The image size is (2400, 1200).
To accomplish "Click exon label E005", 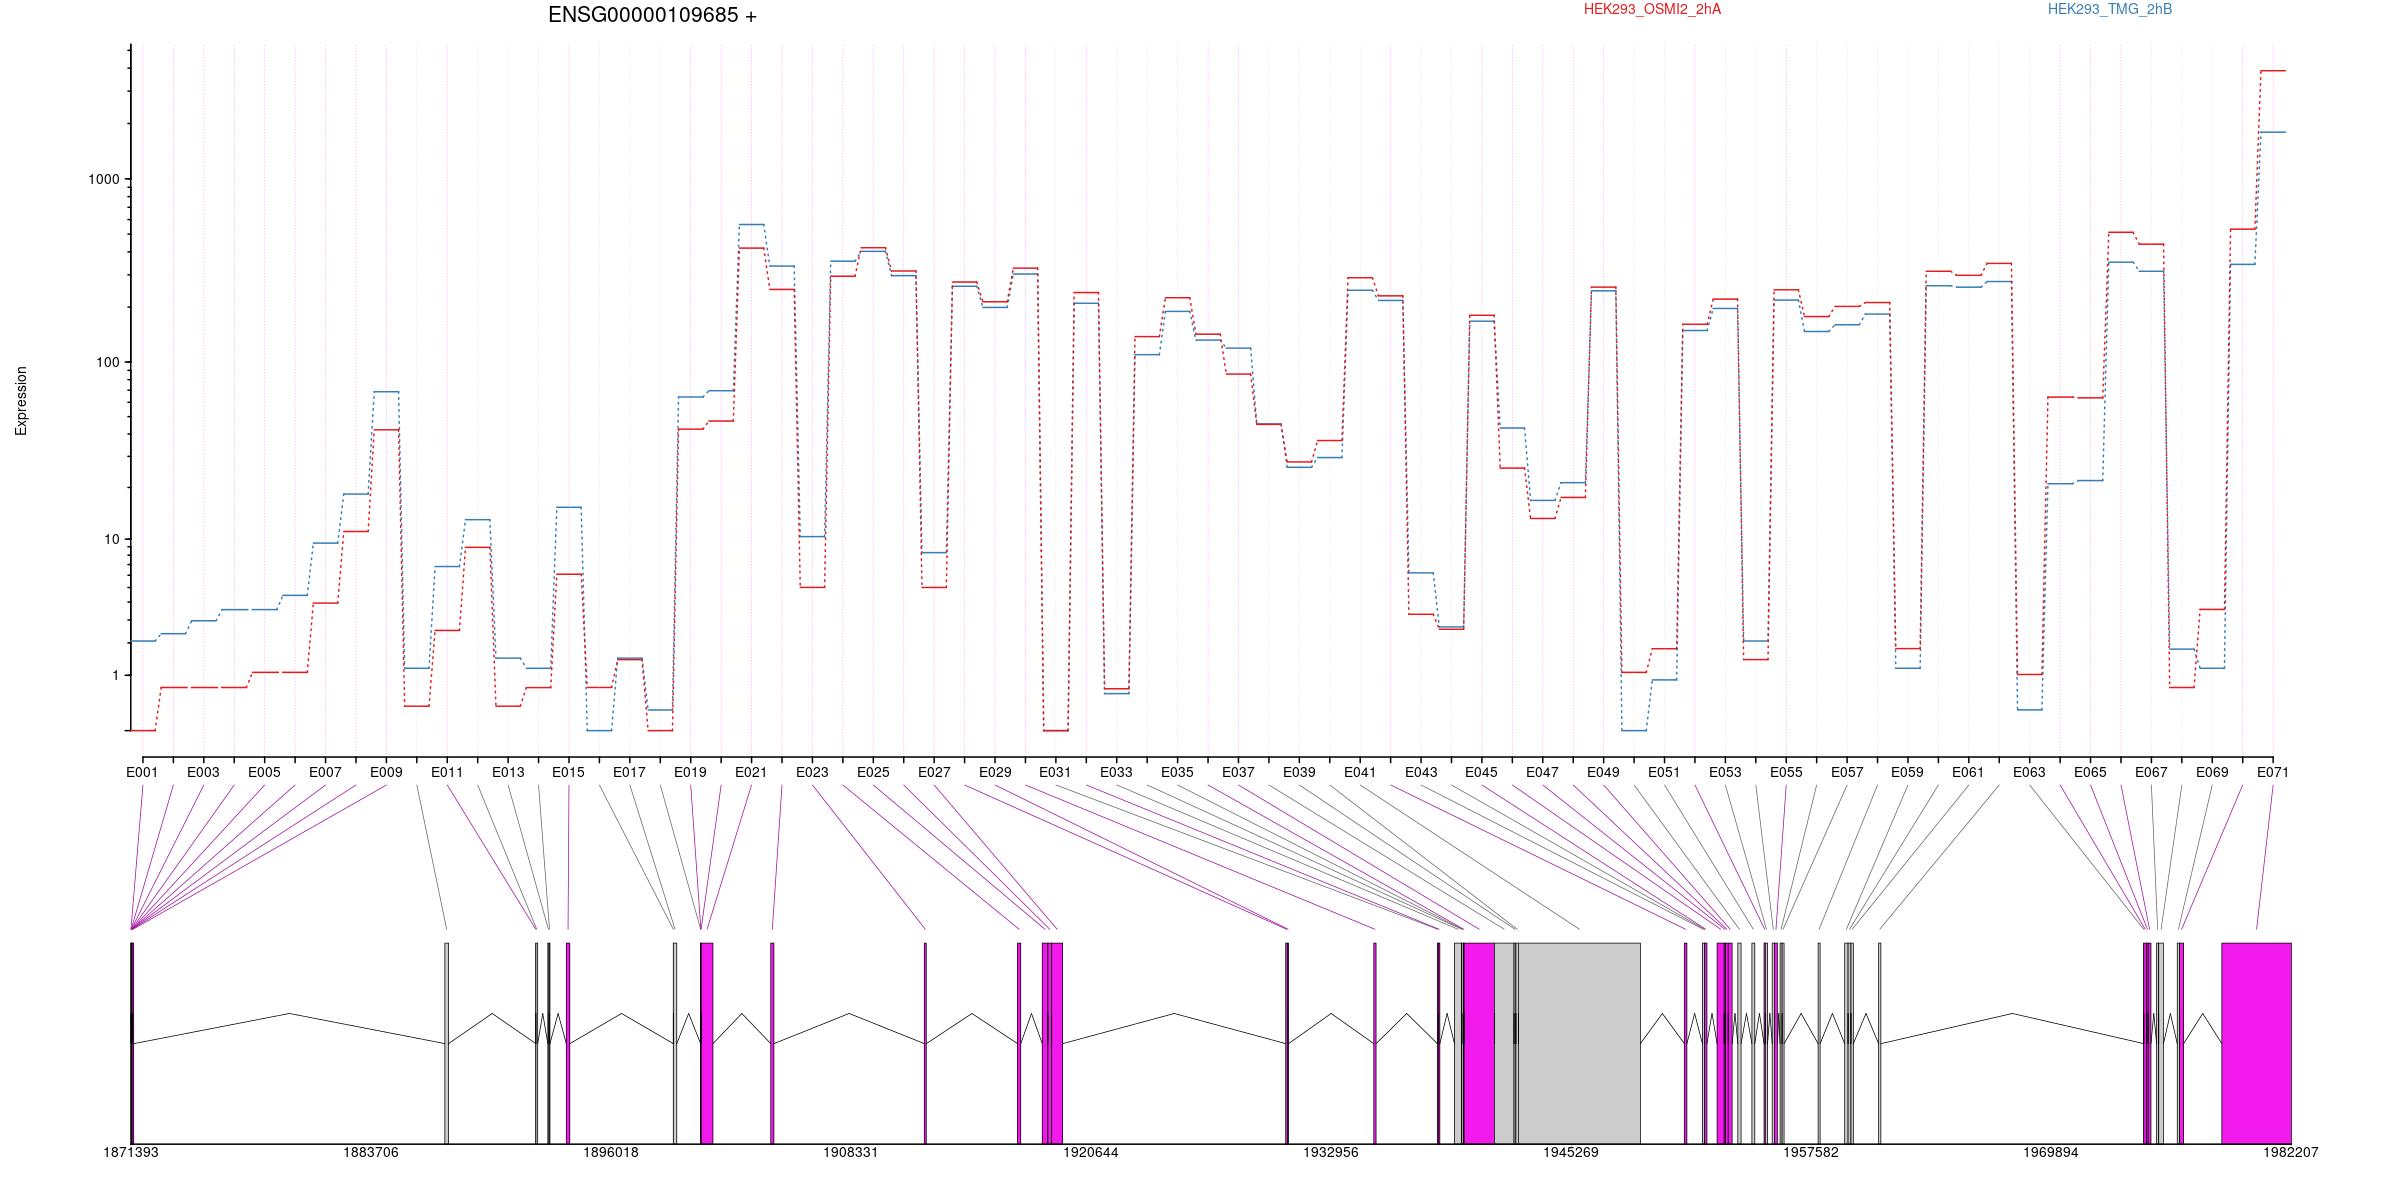I will 264,772.
